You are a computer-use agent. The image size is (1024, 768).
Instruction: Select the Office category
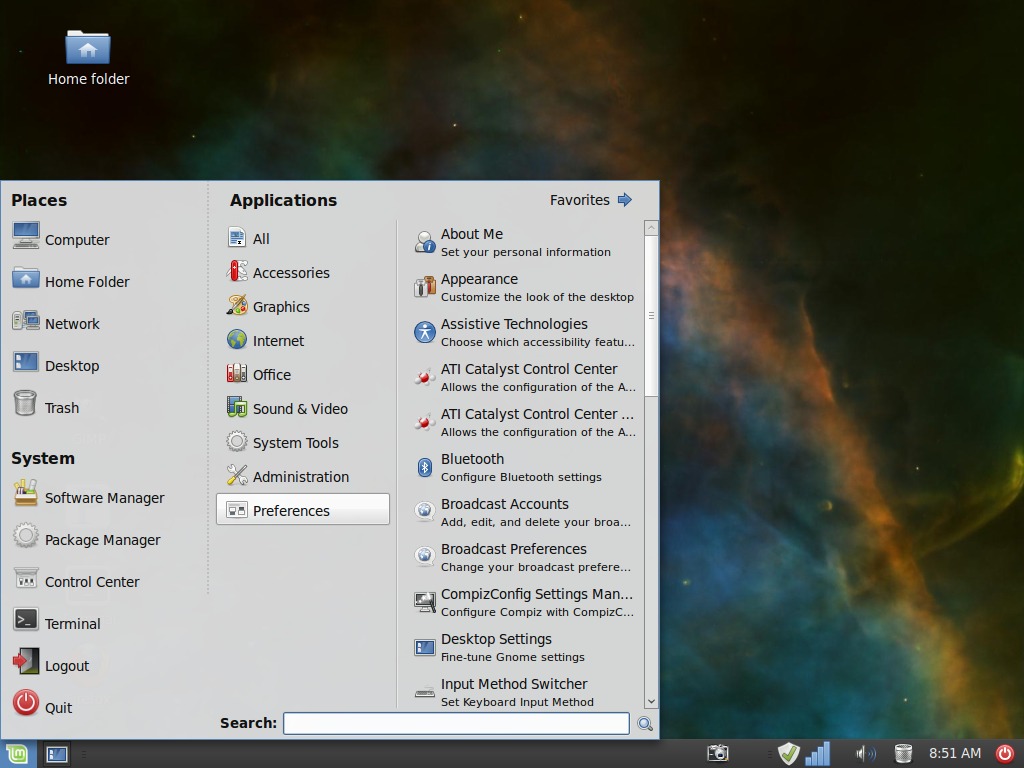point(302,374)
